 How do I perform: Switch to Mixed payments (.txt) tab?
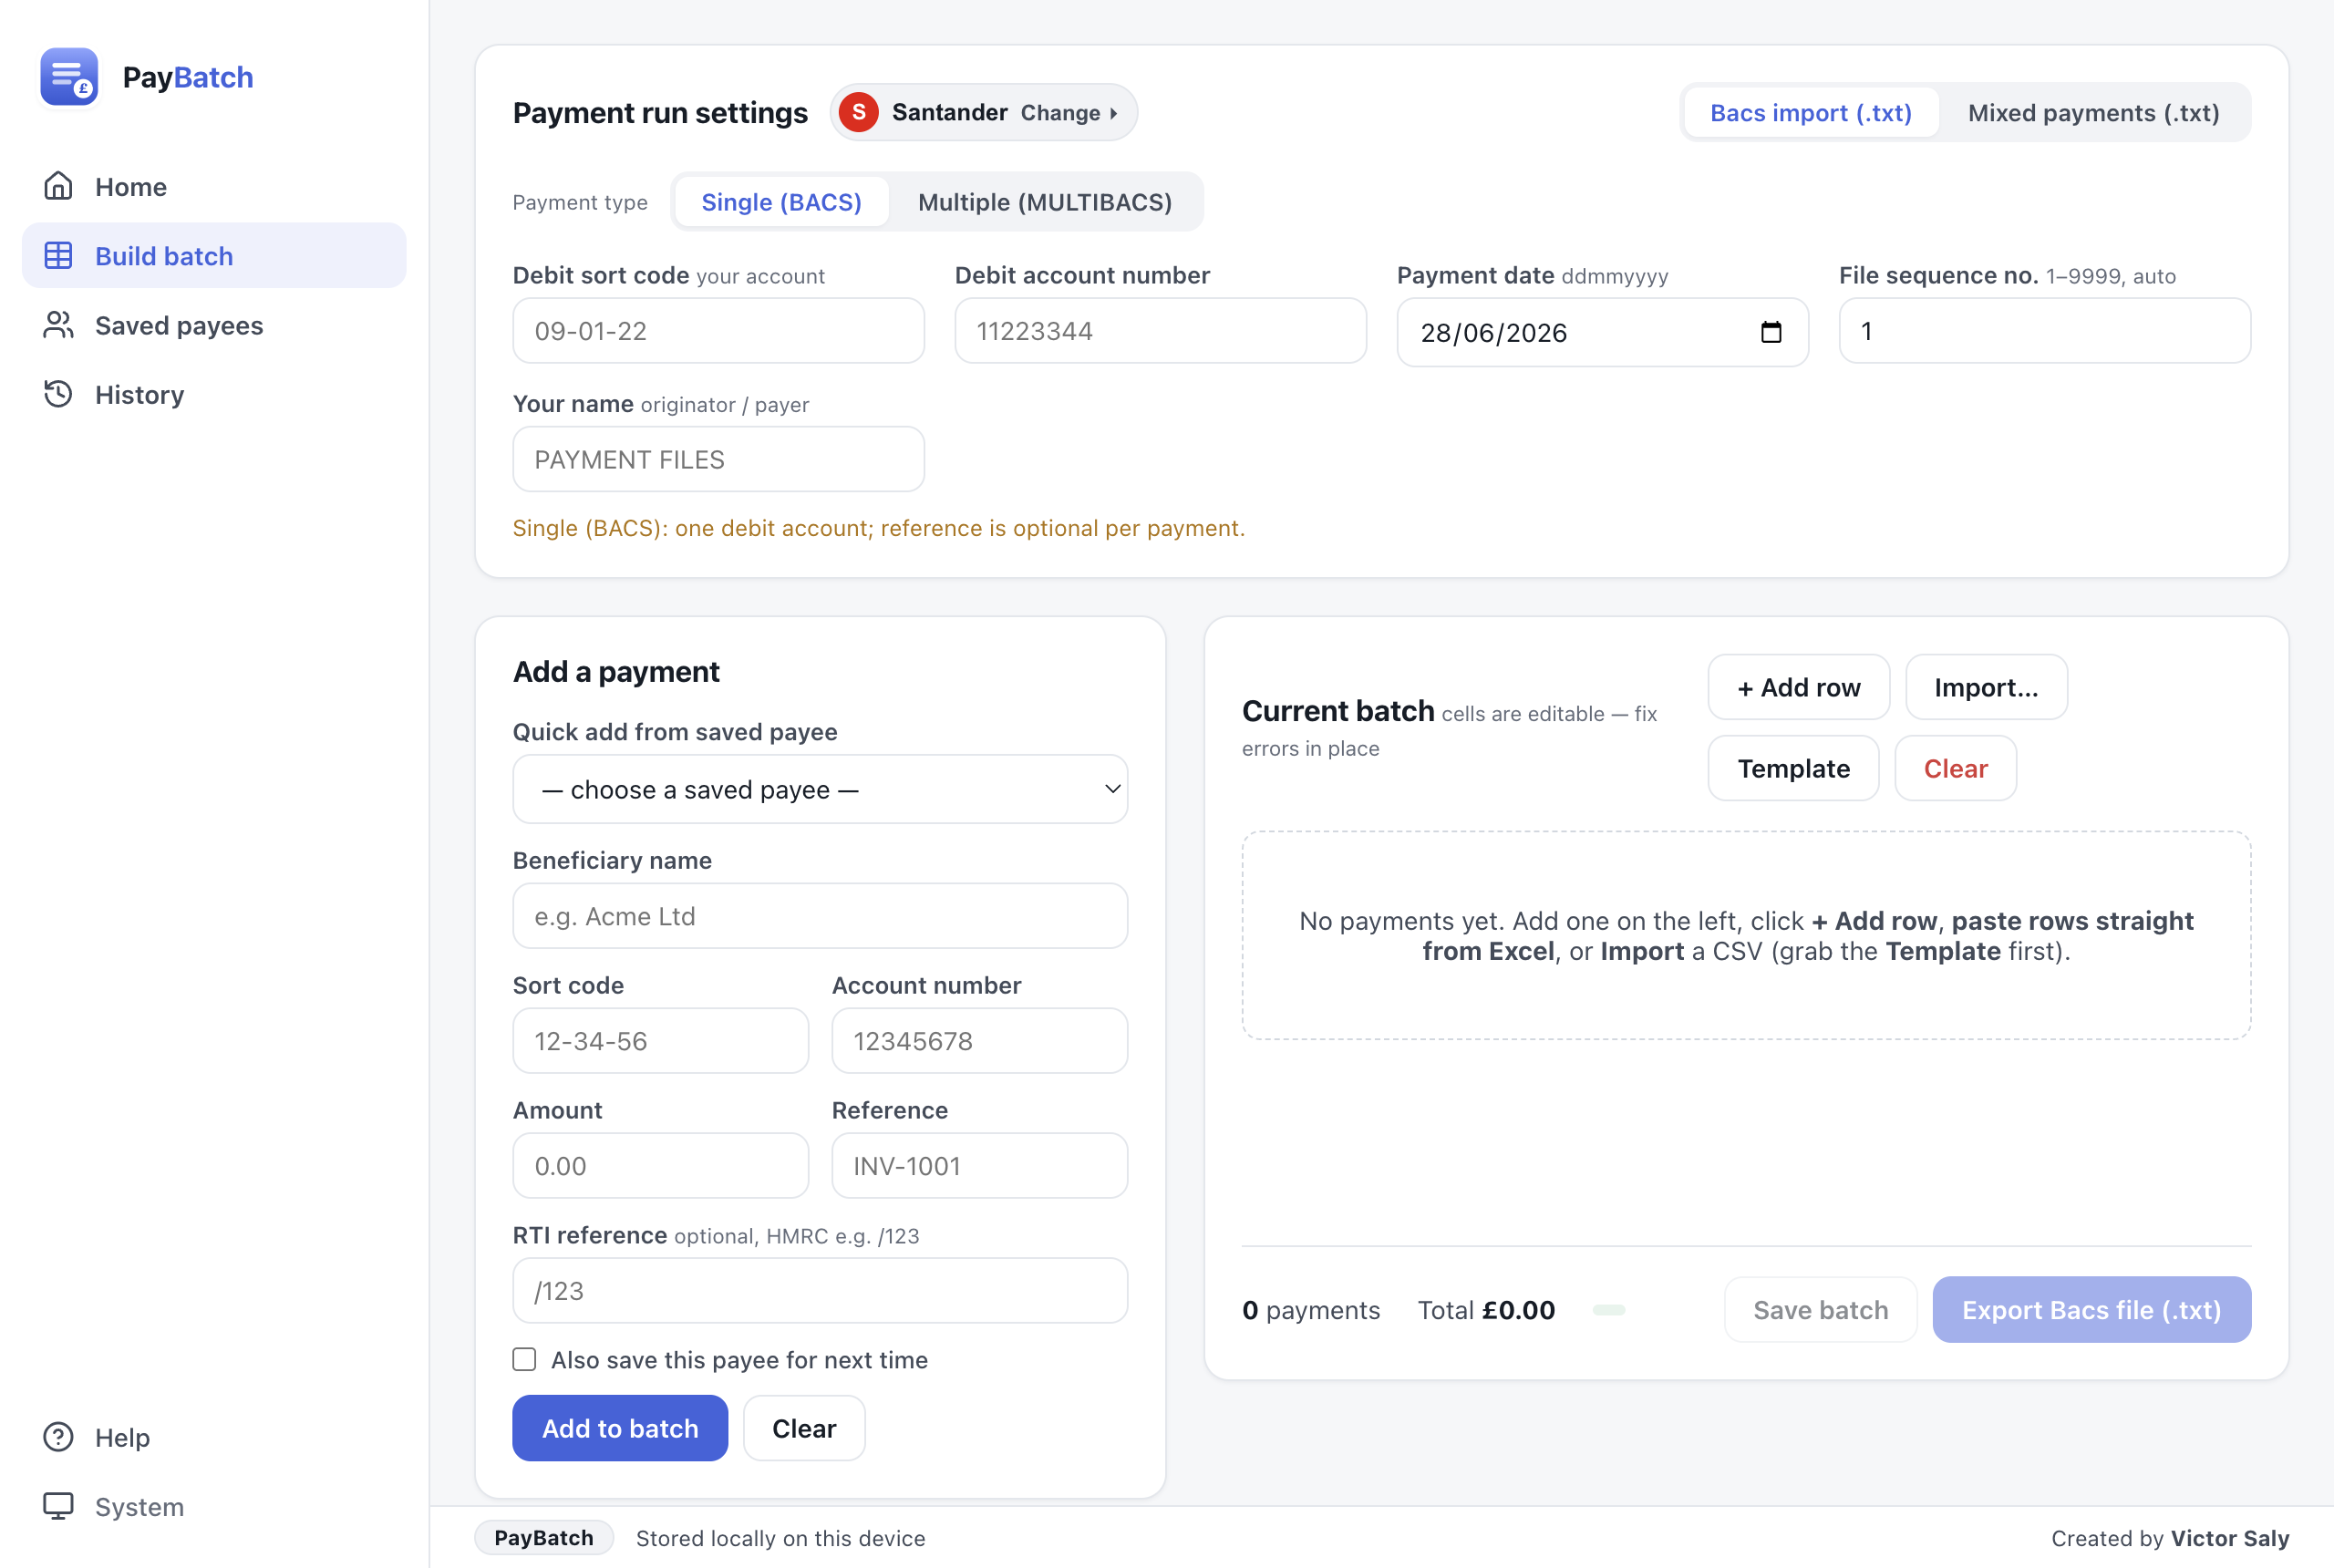(2093, 113)
